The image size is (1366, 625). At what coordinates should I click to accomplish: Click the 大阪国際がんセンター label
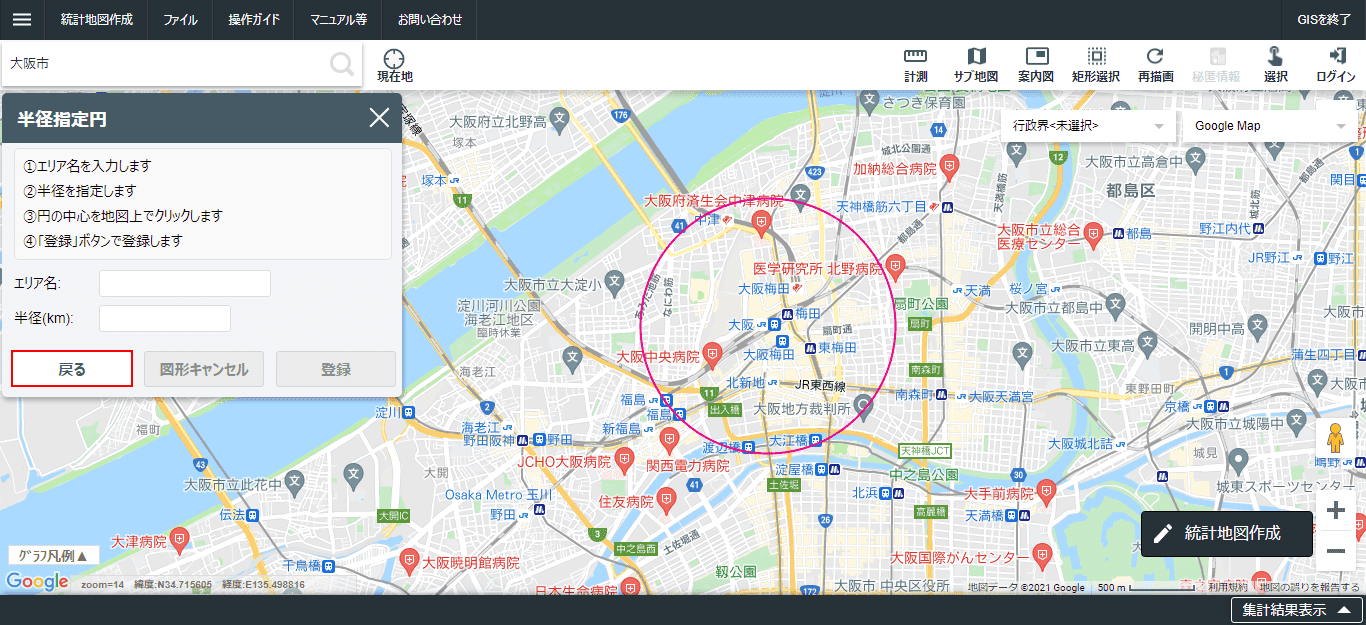954,557
